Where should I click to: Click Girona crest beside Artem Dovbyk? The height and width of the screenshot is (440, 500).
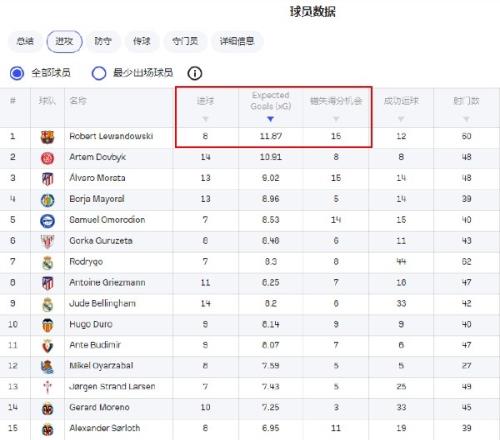point(47,158)
